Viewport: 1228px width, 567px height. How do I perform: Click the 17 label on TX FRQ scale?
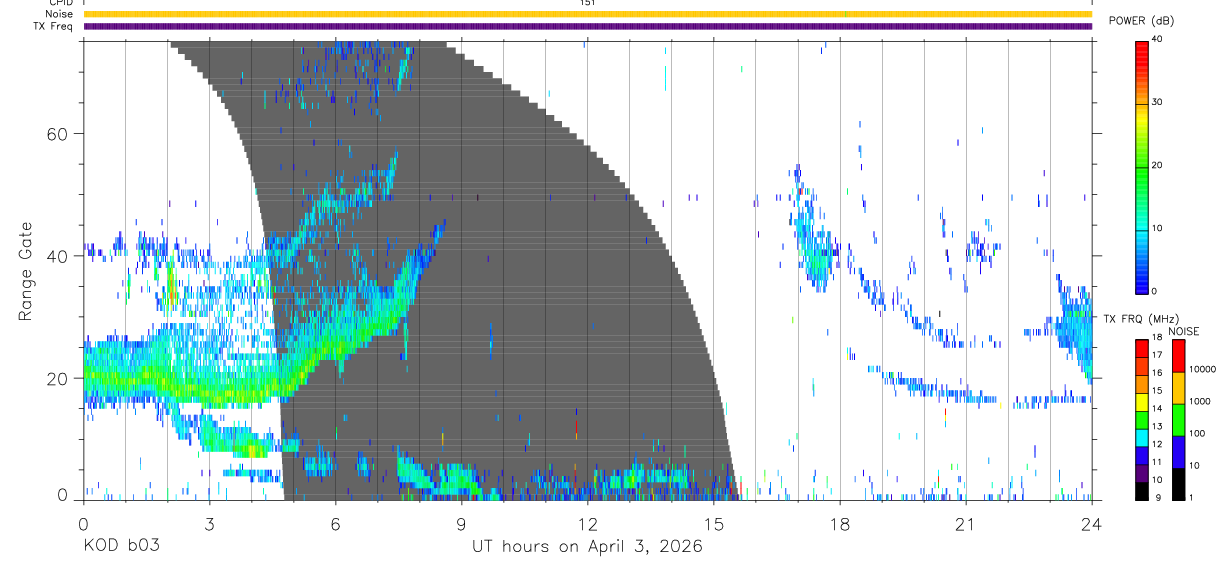[x=1157, y=355]
